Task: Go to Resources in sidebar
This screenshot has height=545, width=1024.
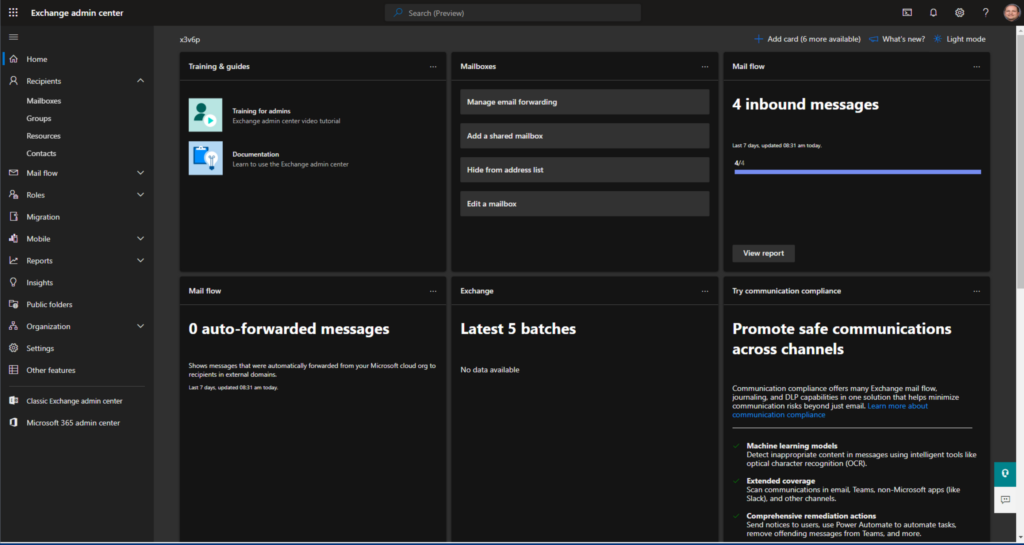Action: pos(43,136)
